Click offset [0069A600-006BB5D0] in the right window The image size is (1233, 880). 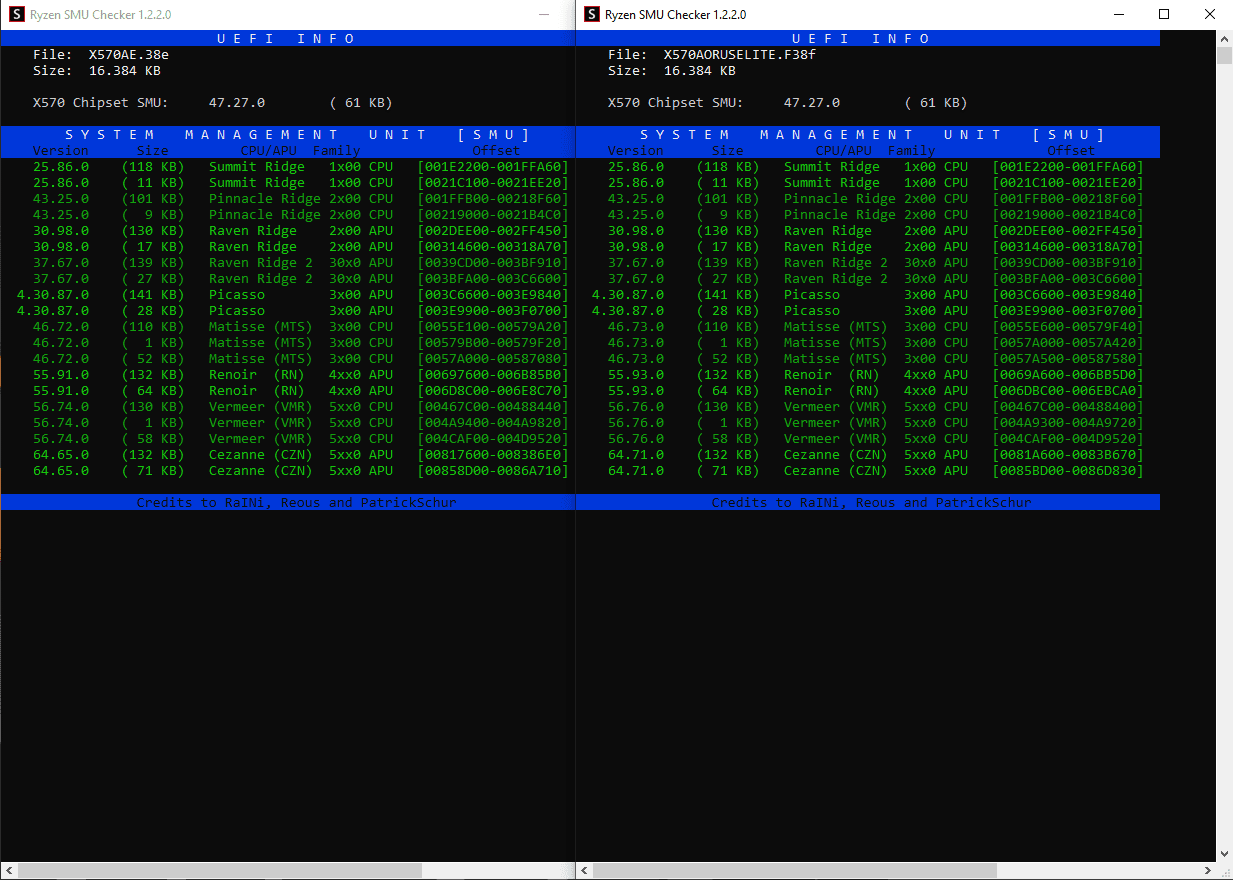coord(1068,375)
